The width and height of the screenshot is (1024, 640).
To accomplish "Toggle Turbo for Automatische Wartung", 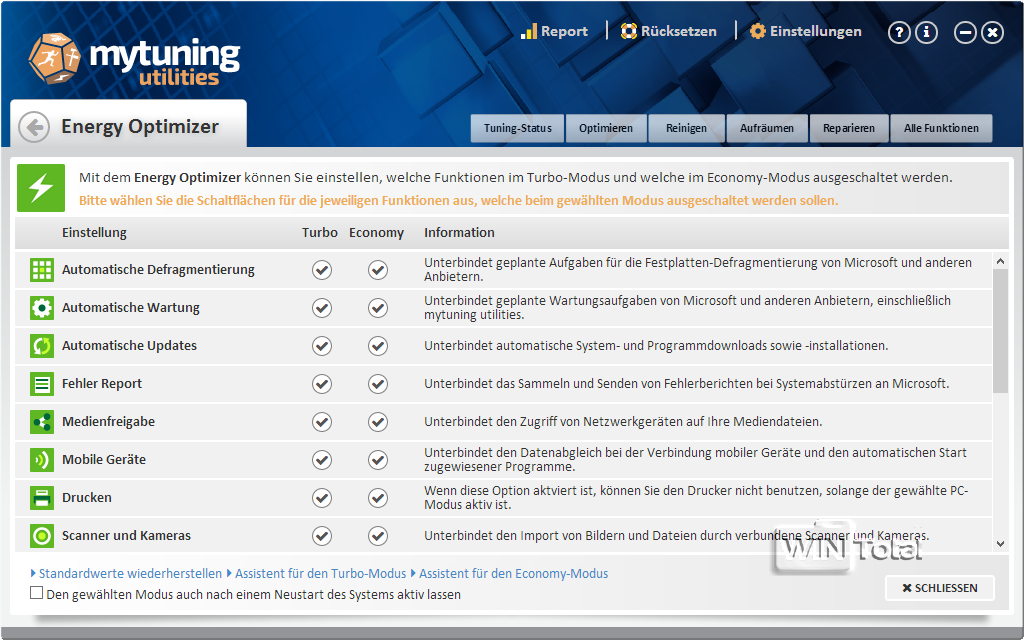I will point(321,308).
